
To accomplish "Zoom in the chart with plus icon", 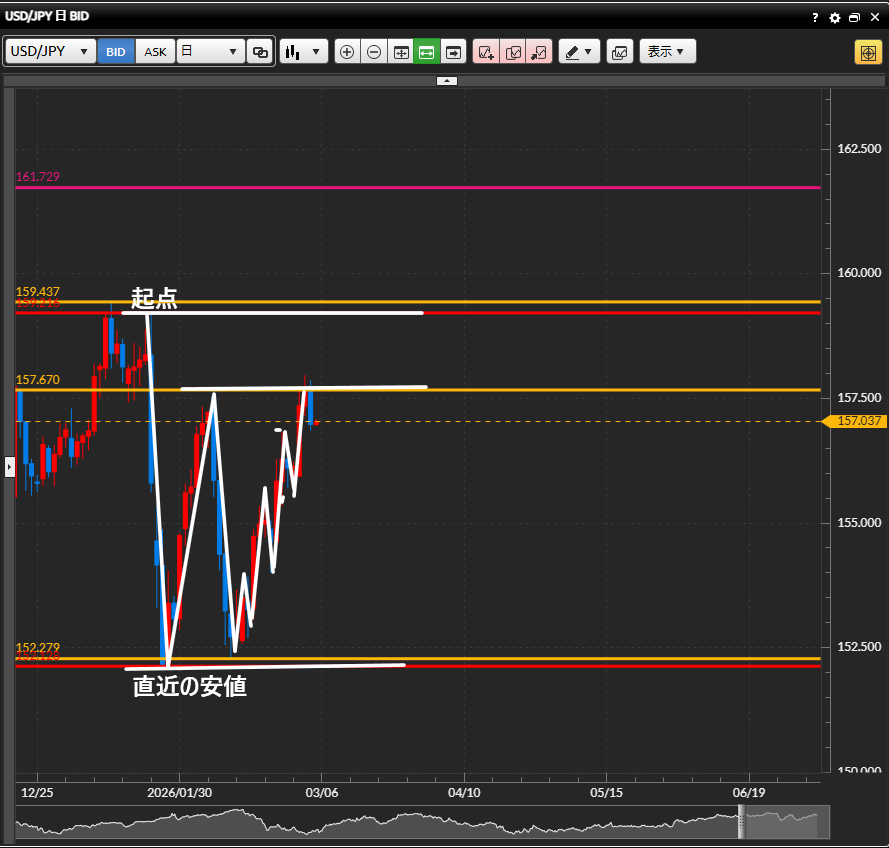I will [x=347, y=52].
